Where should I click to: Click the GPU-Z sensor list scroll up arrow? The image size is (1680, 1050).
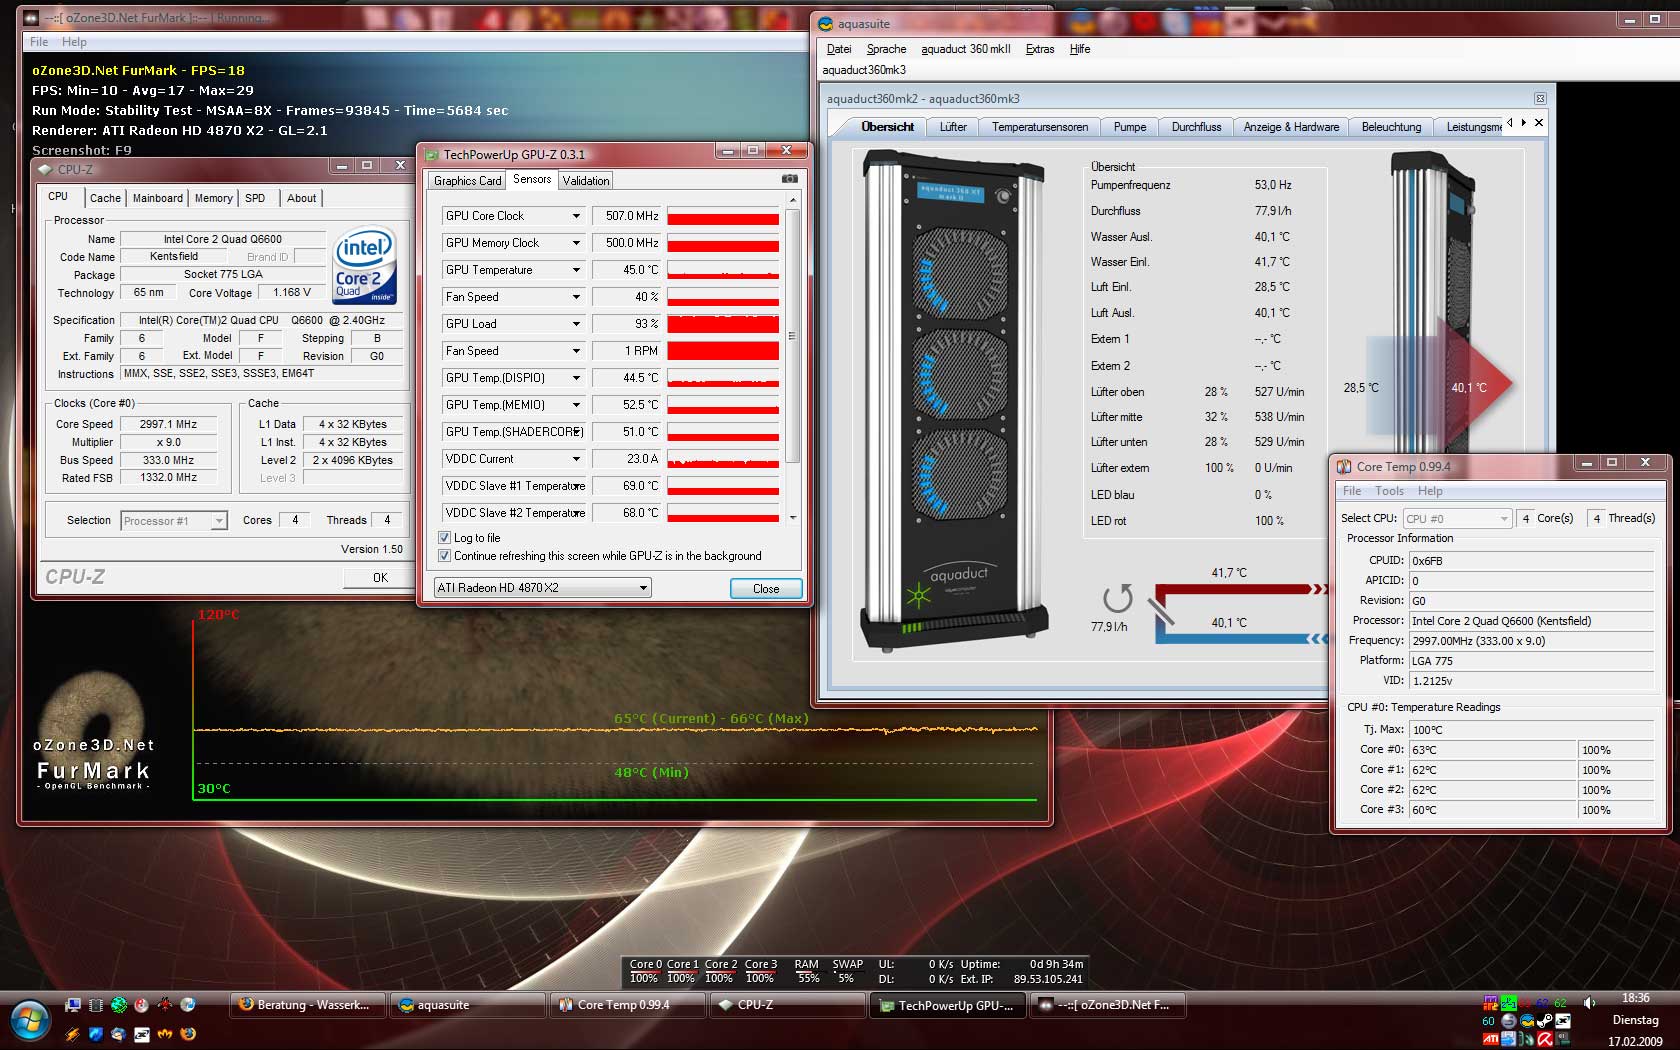click(x=793, y=201)
